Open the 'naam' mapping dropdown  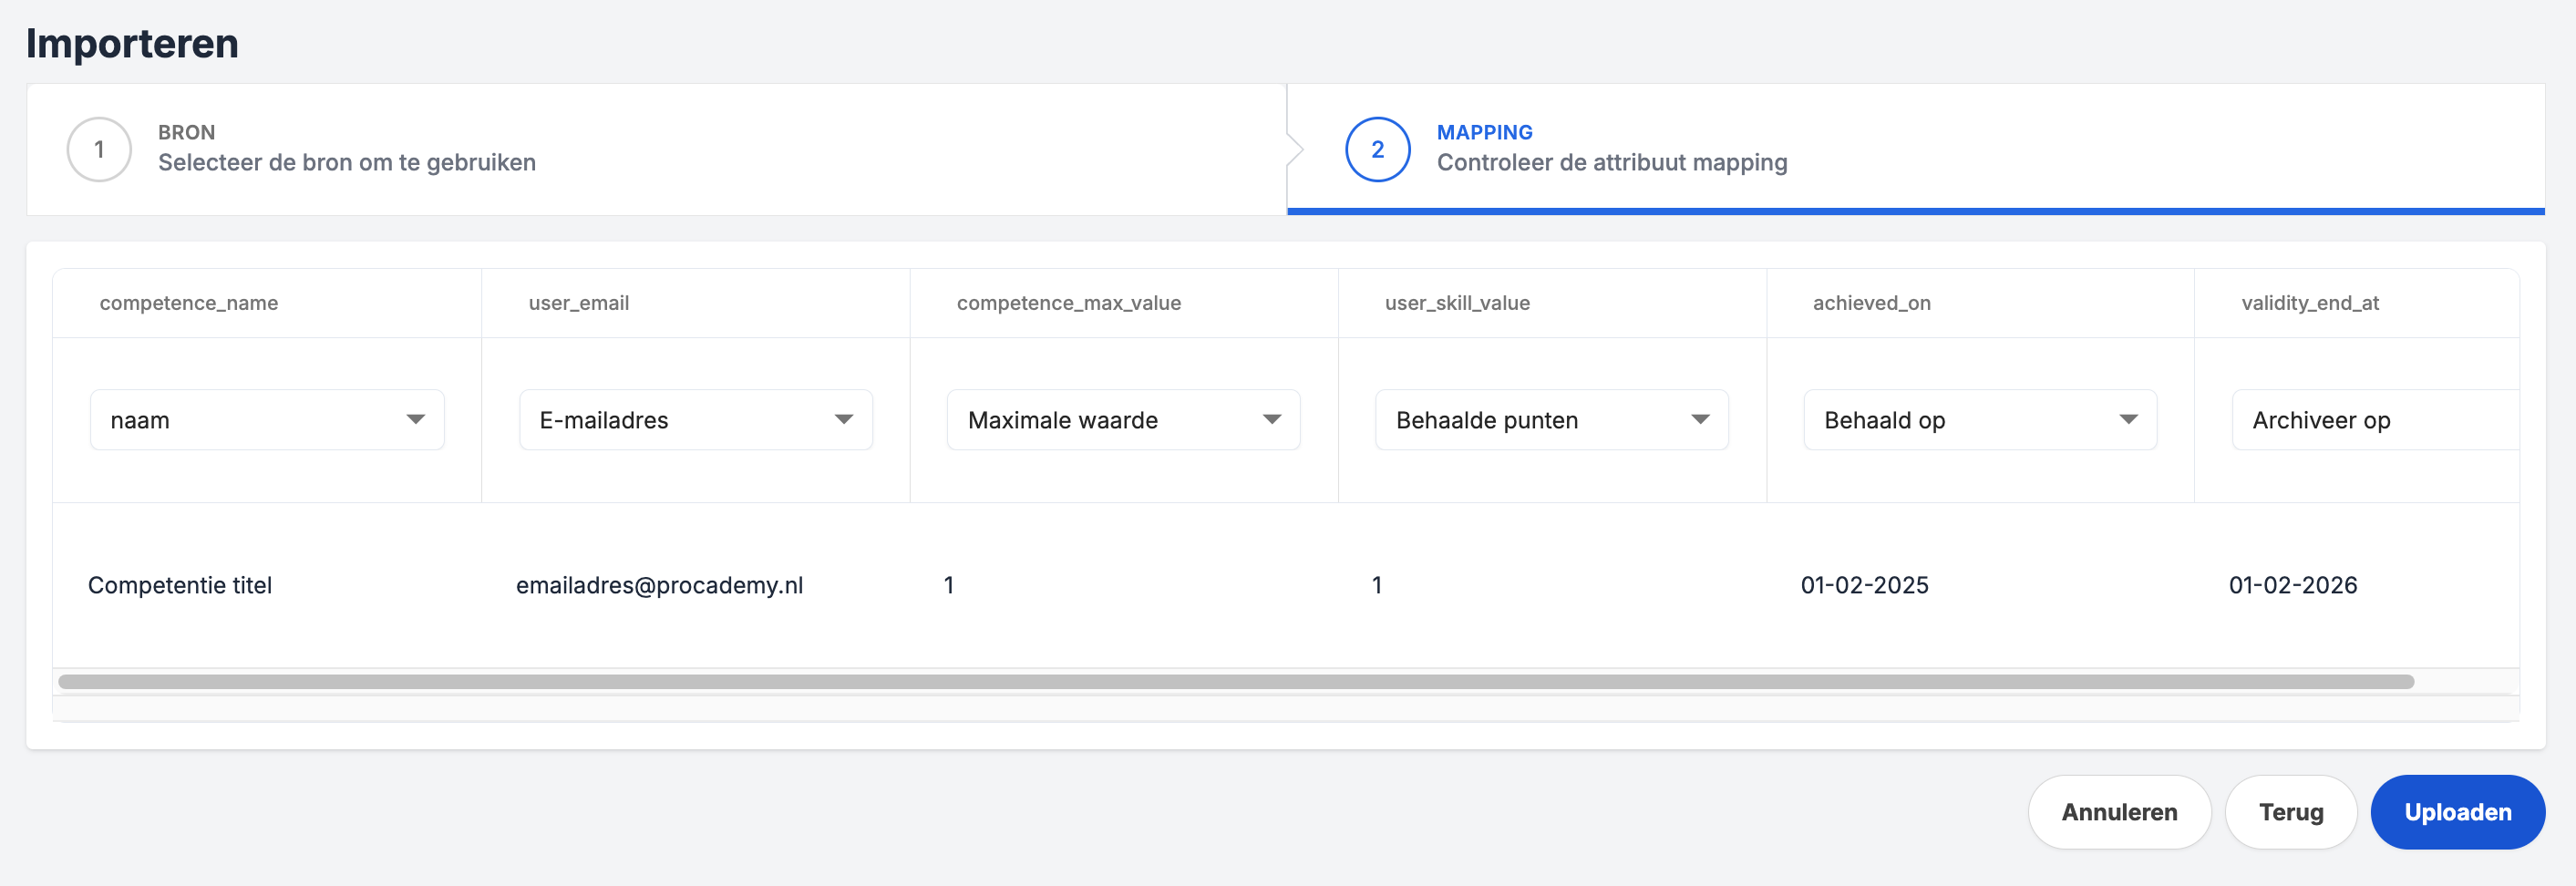pos(267,420)
